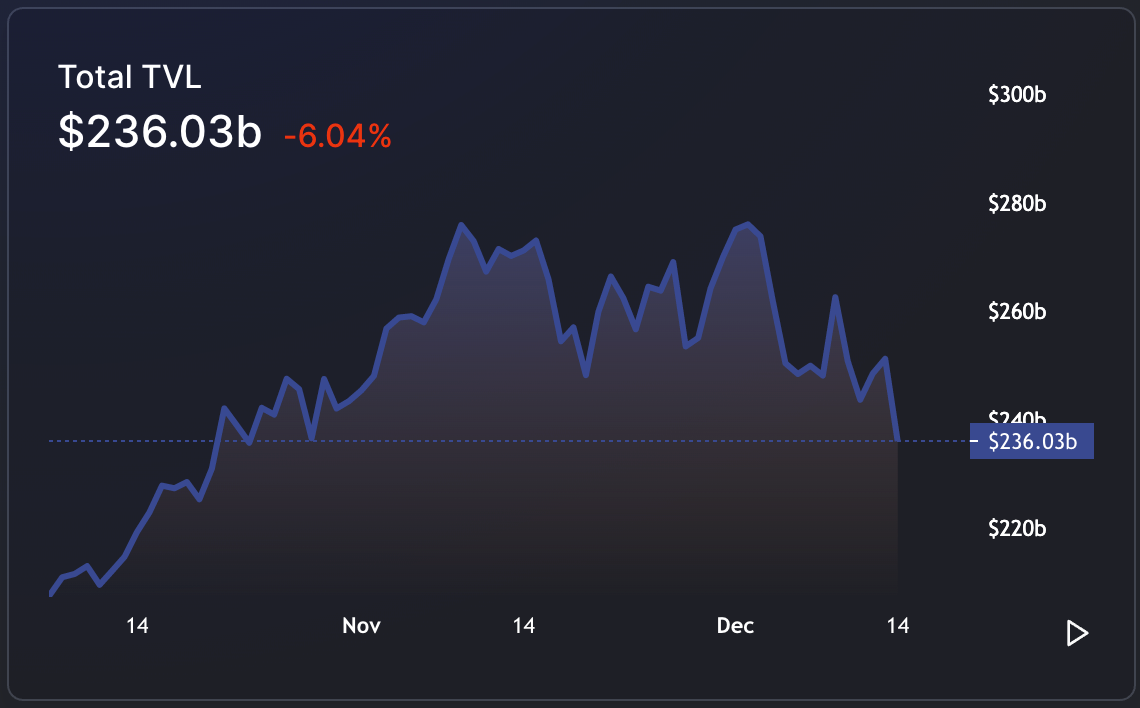Screen dimensions: 1140x708
Task: Click the play triangle icon
Action: coord(1077,633)
